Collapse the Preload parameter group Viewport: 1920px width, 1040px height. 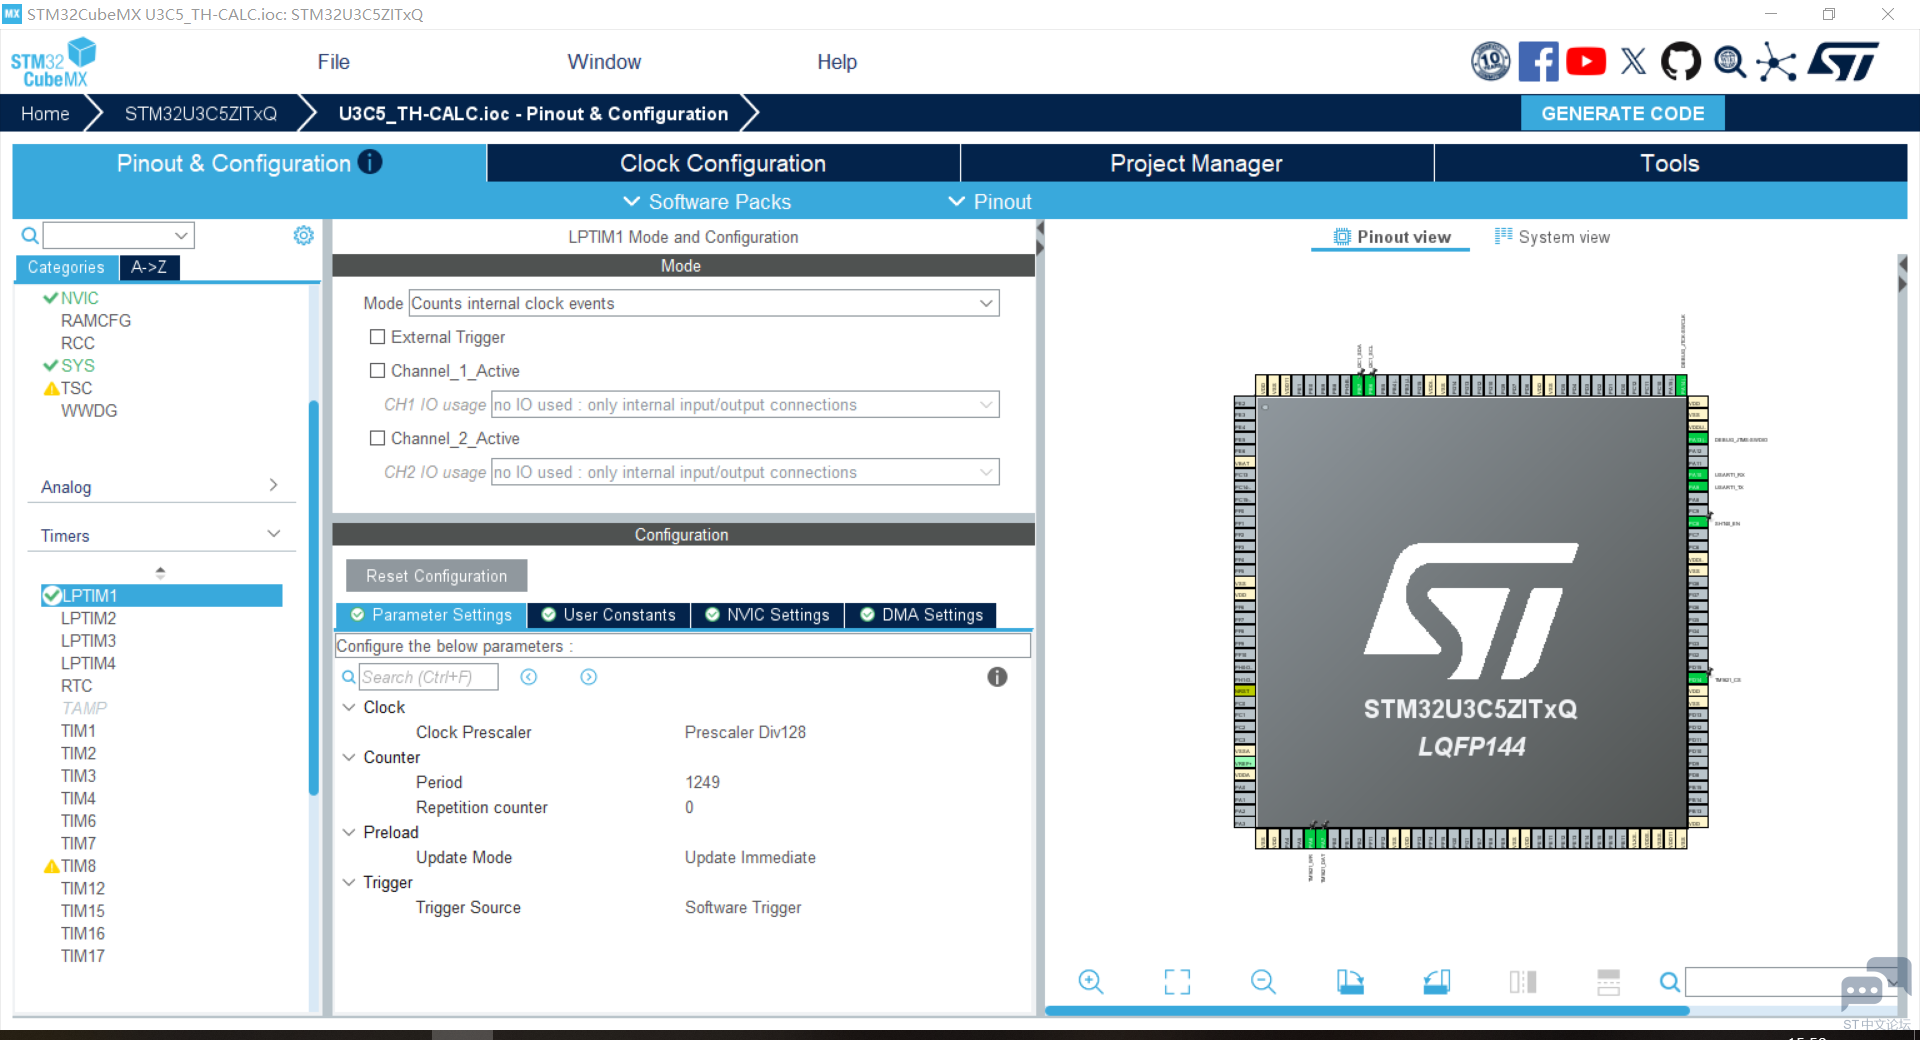click(349, 832)
